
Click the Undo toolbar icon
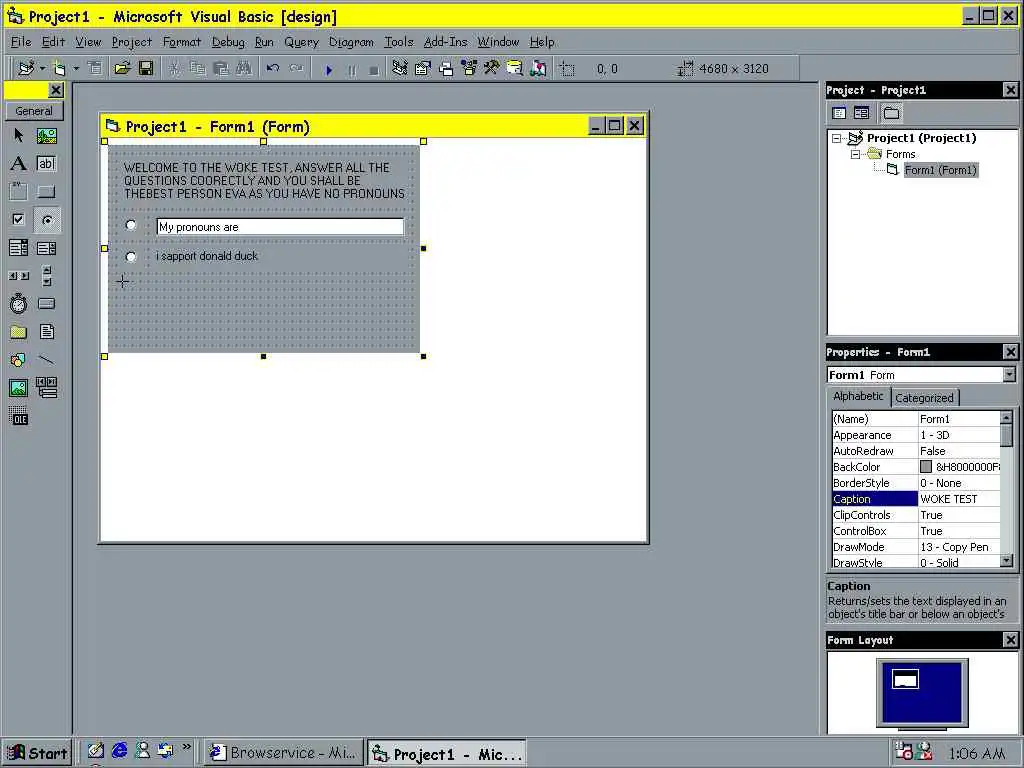[273, 69]
